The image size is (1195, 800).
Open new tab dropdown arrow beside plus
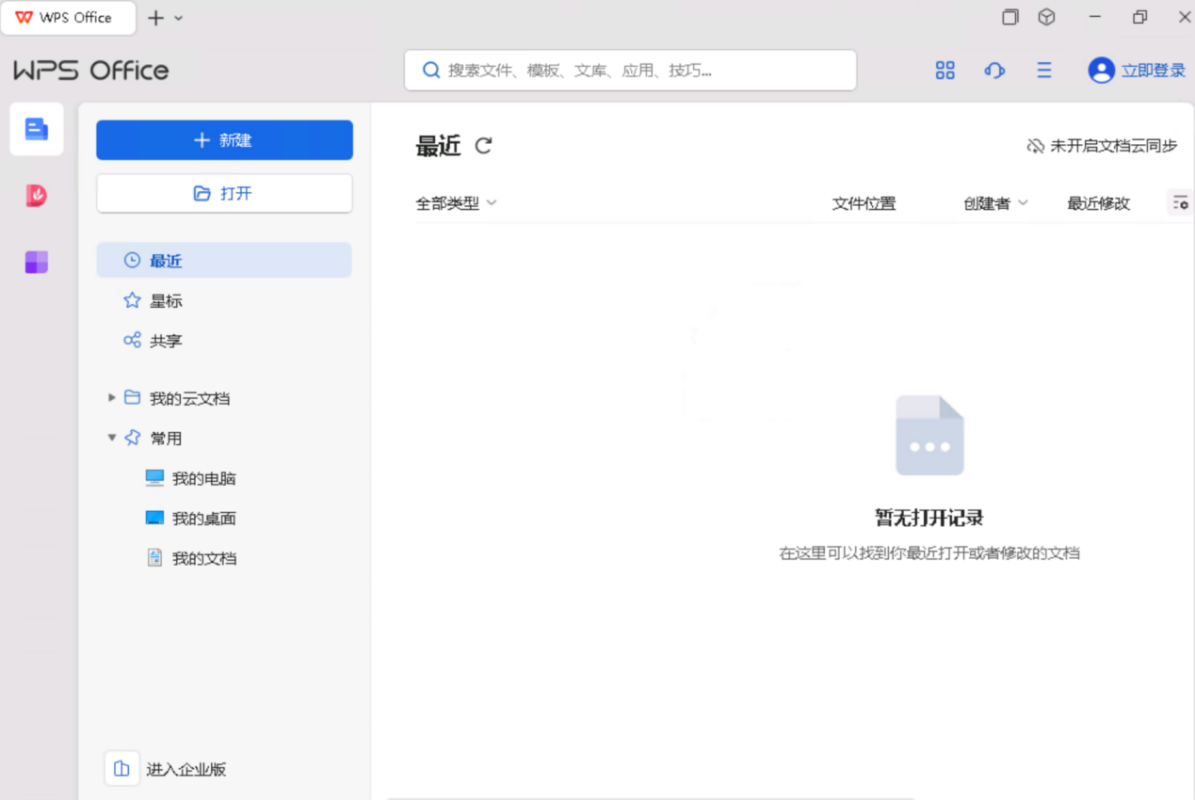[179, 18]
